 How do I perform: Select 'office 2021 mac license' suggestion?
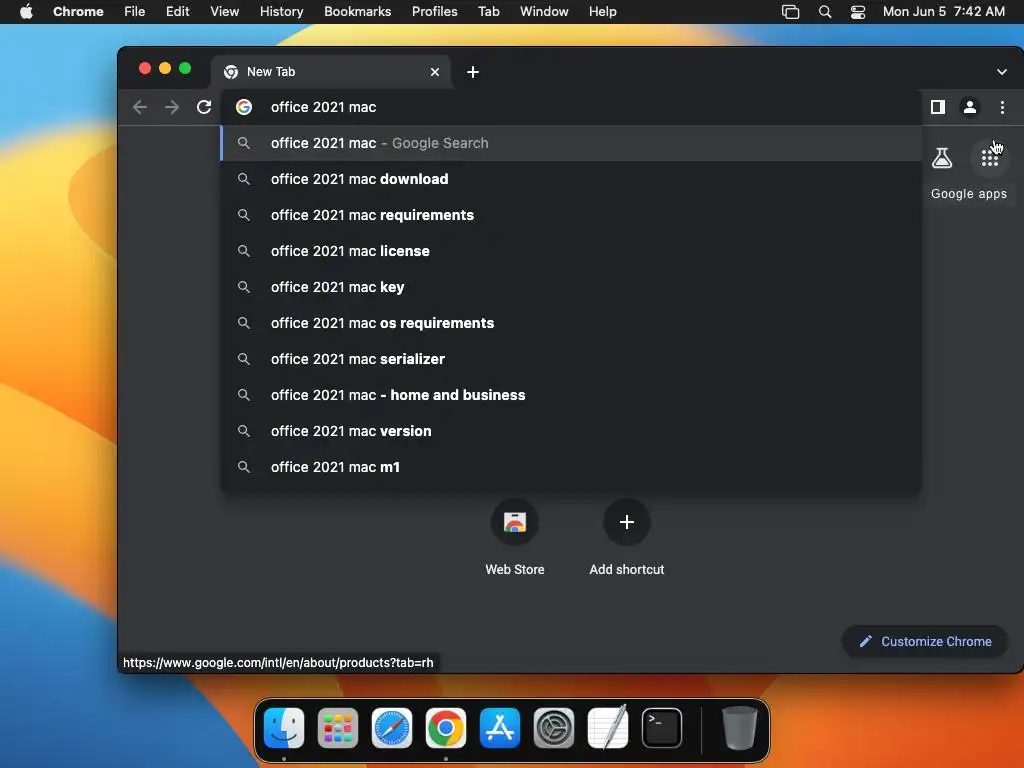[571, 251]
